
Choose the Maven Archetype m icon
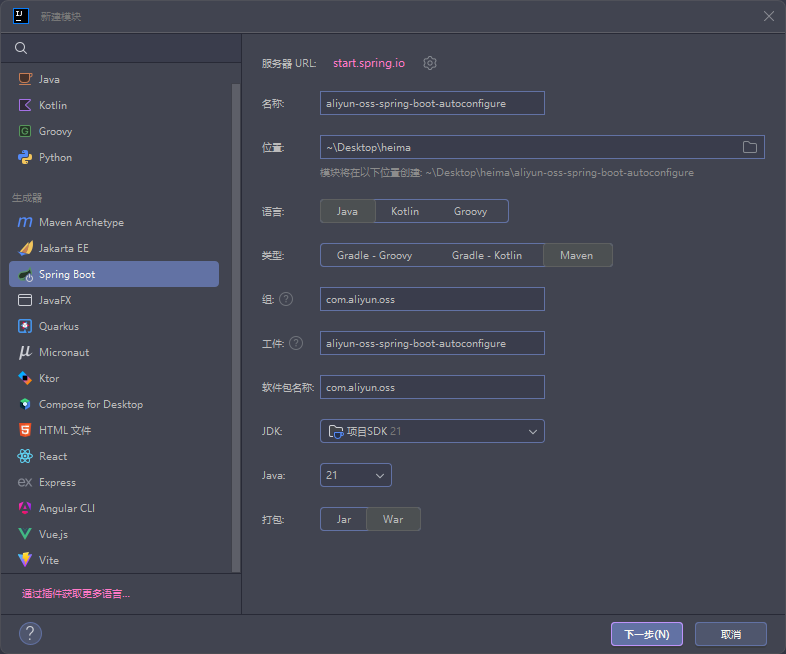25,222
